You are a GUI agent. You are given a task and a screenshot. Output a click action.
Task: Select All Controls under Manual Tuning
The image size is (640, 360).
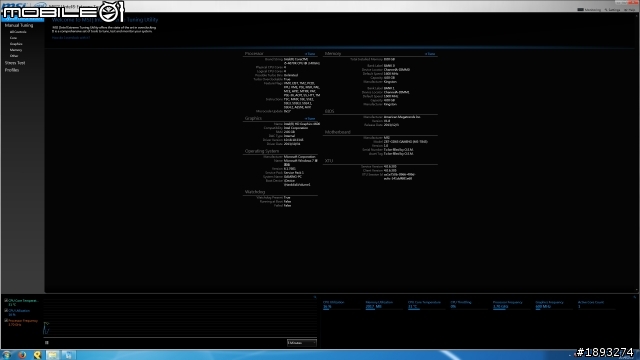pyautogui.click(x=18, y=32)
